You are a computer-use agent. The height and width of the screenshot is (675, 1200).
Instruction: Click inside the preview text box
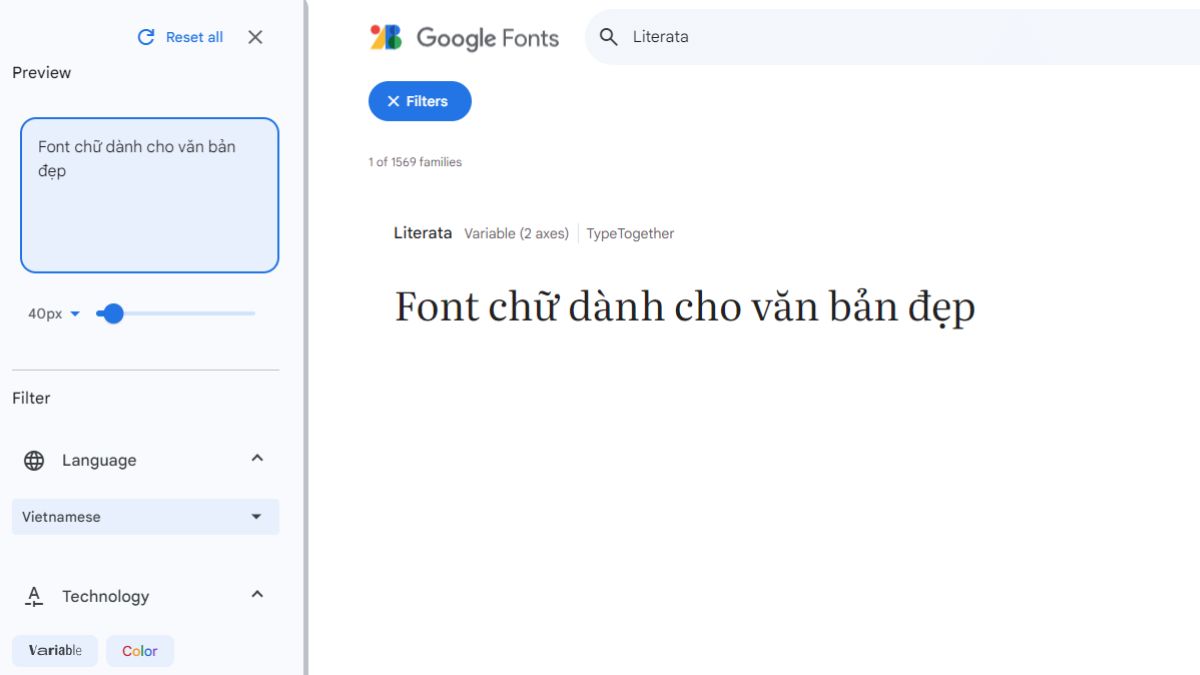pos(148,195)
